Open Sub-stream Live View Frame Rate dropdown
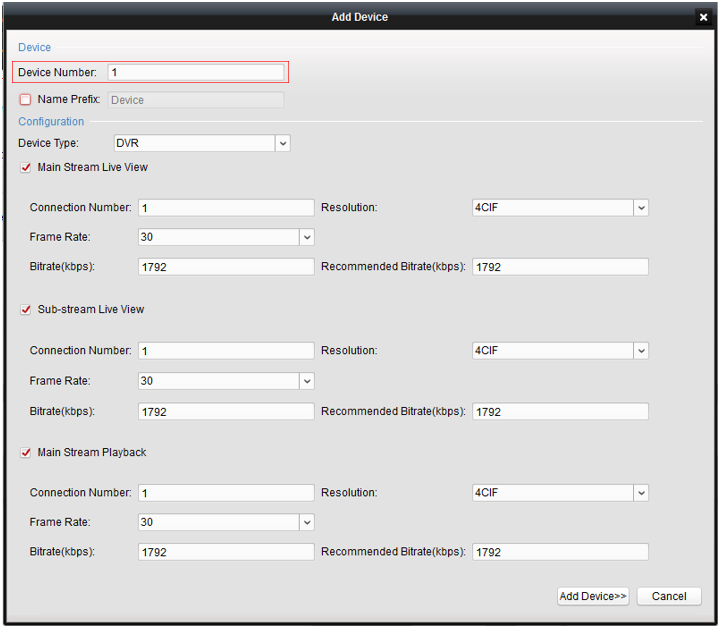Viewport: 720px width, 626px height. click(x=307, y=381)
